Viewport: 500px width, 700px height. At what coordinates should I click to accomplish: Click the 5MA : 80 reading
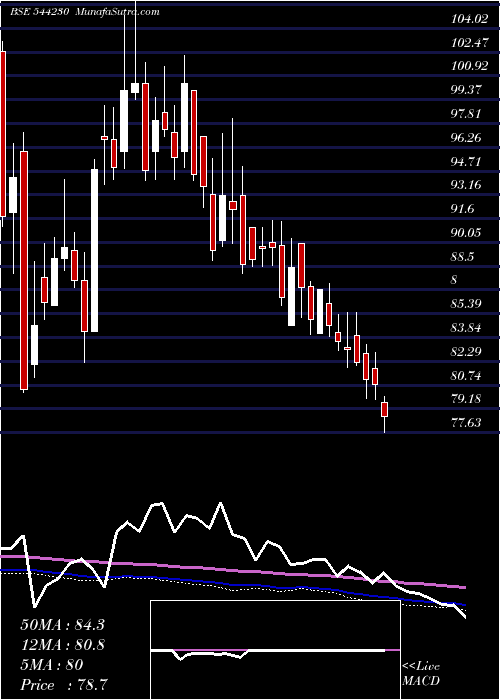coord(52,665)
